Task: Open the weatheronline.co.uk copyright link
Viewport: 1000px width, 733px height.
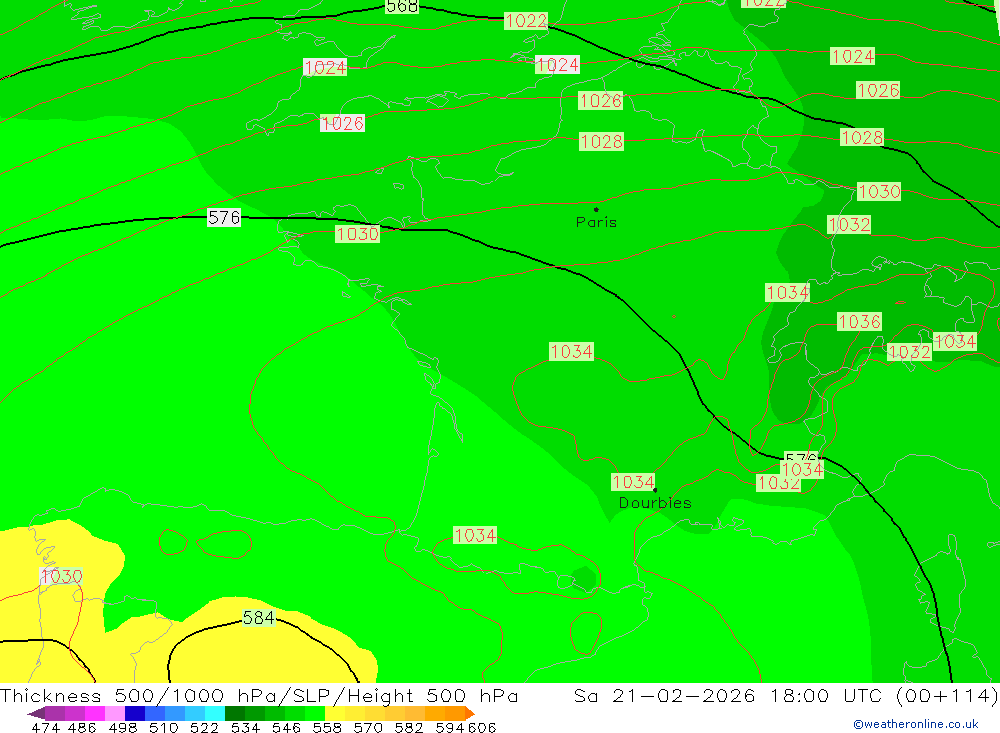Action: click(915, 724)
